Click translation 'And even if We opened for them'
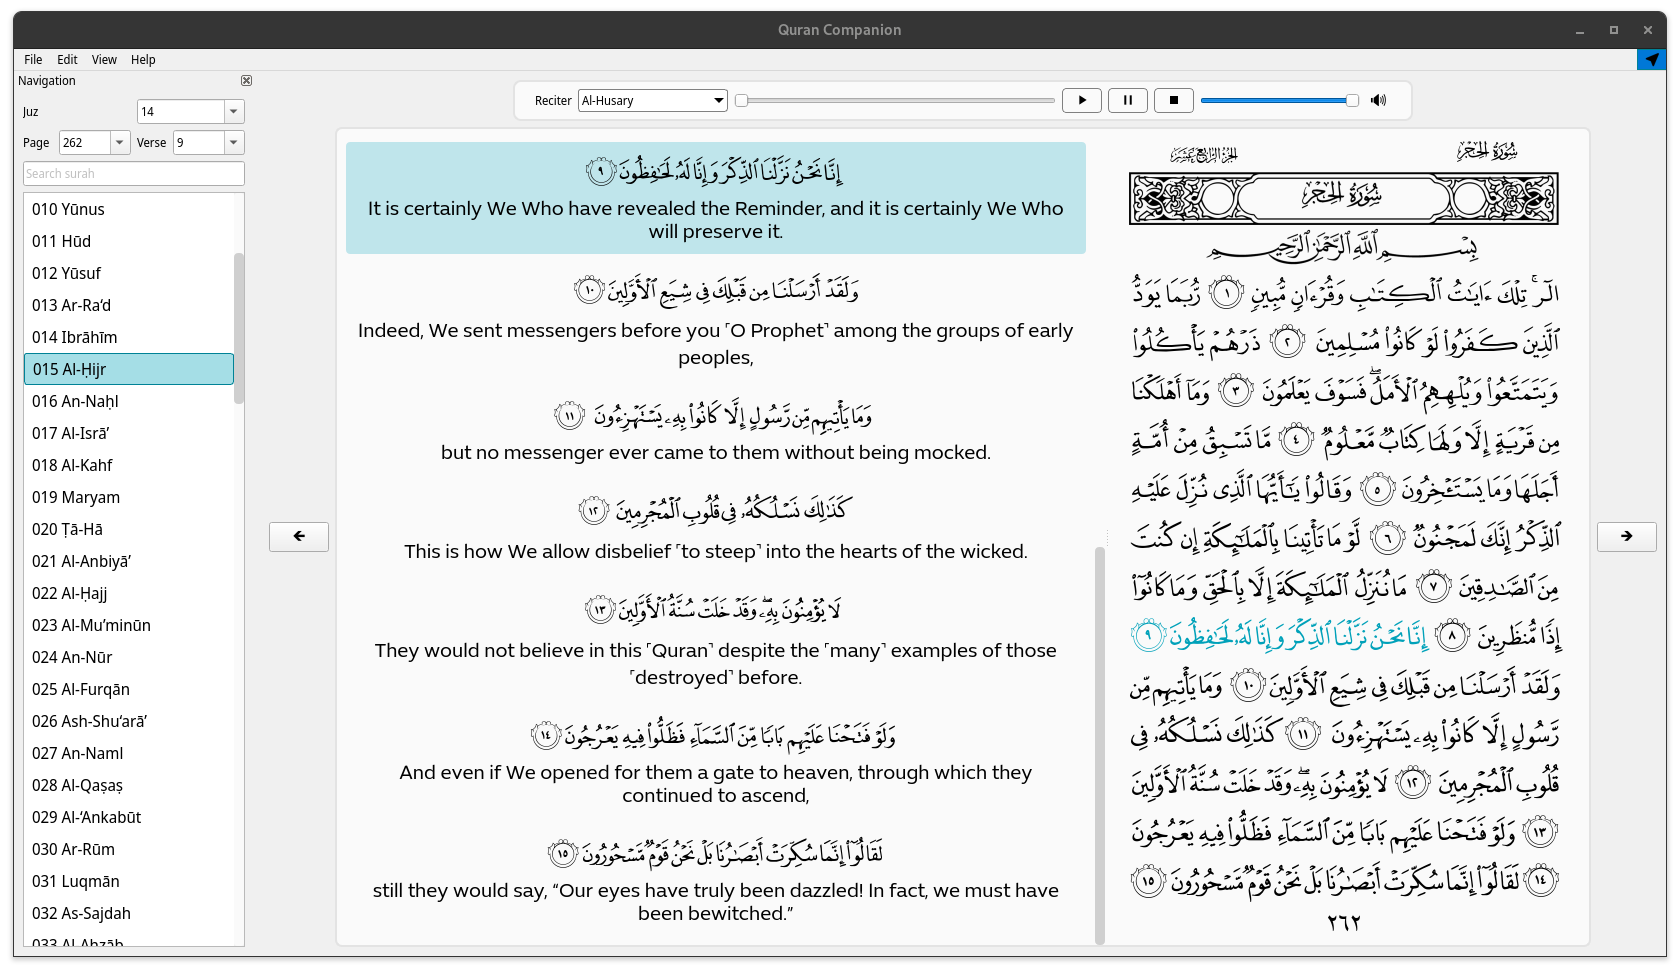 tap(716, 784)
